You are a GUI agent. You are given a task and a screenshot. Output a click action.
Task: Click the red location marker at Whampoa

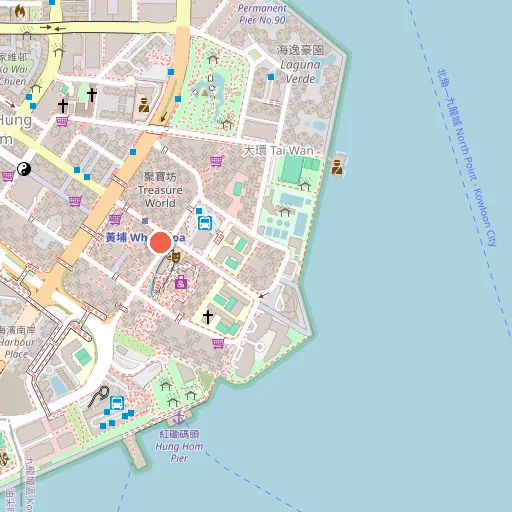coord(161,243)
